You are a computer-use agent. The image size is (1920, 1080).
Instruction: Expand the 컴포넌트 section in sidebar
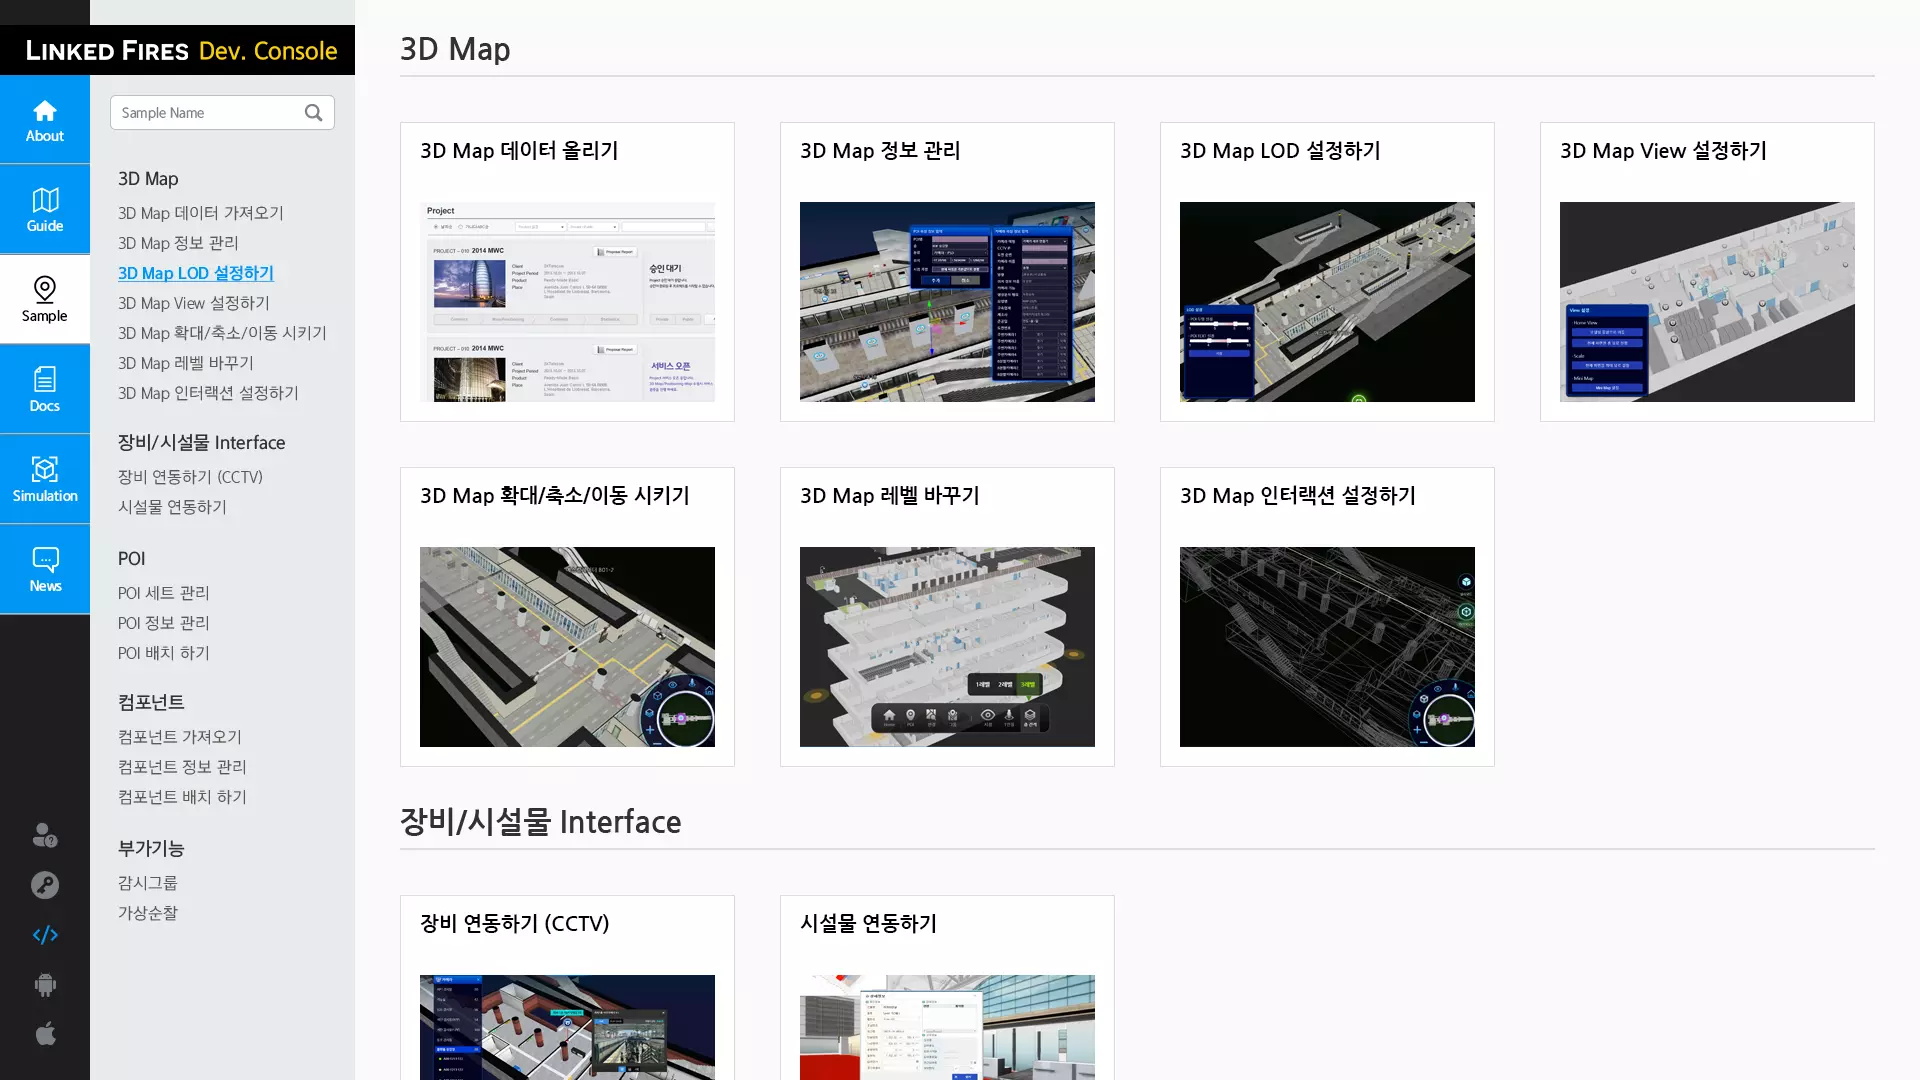click(x=150, y=702)
